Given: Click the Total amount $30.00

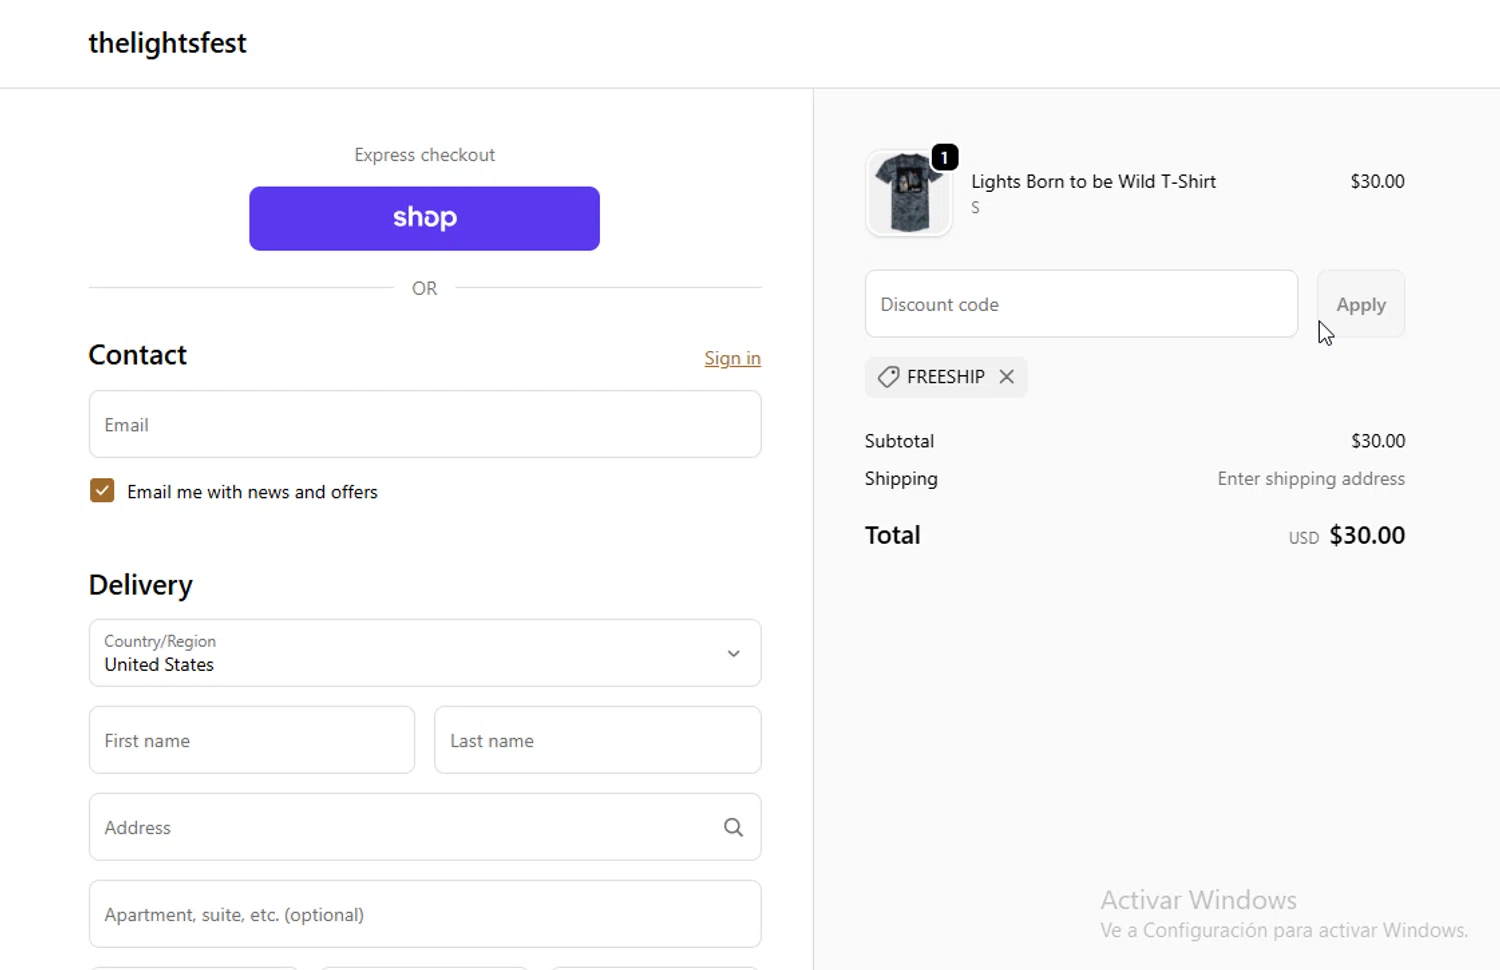Looking at the screenshot, I should 1367,535.
